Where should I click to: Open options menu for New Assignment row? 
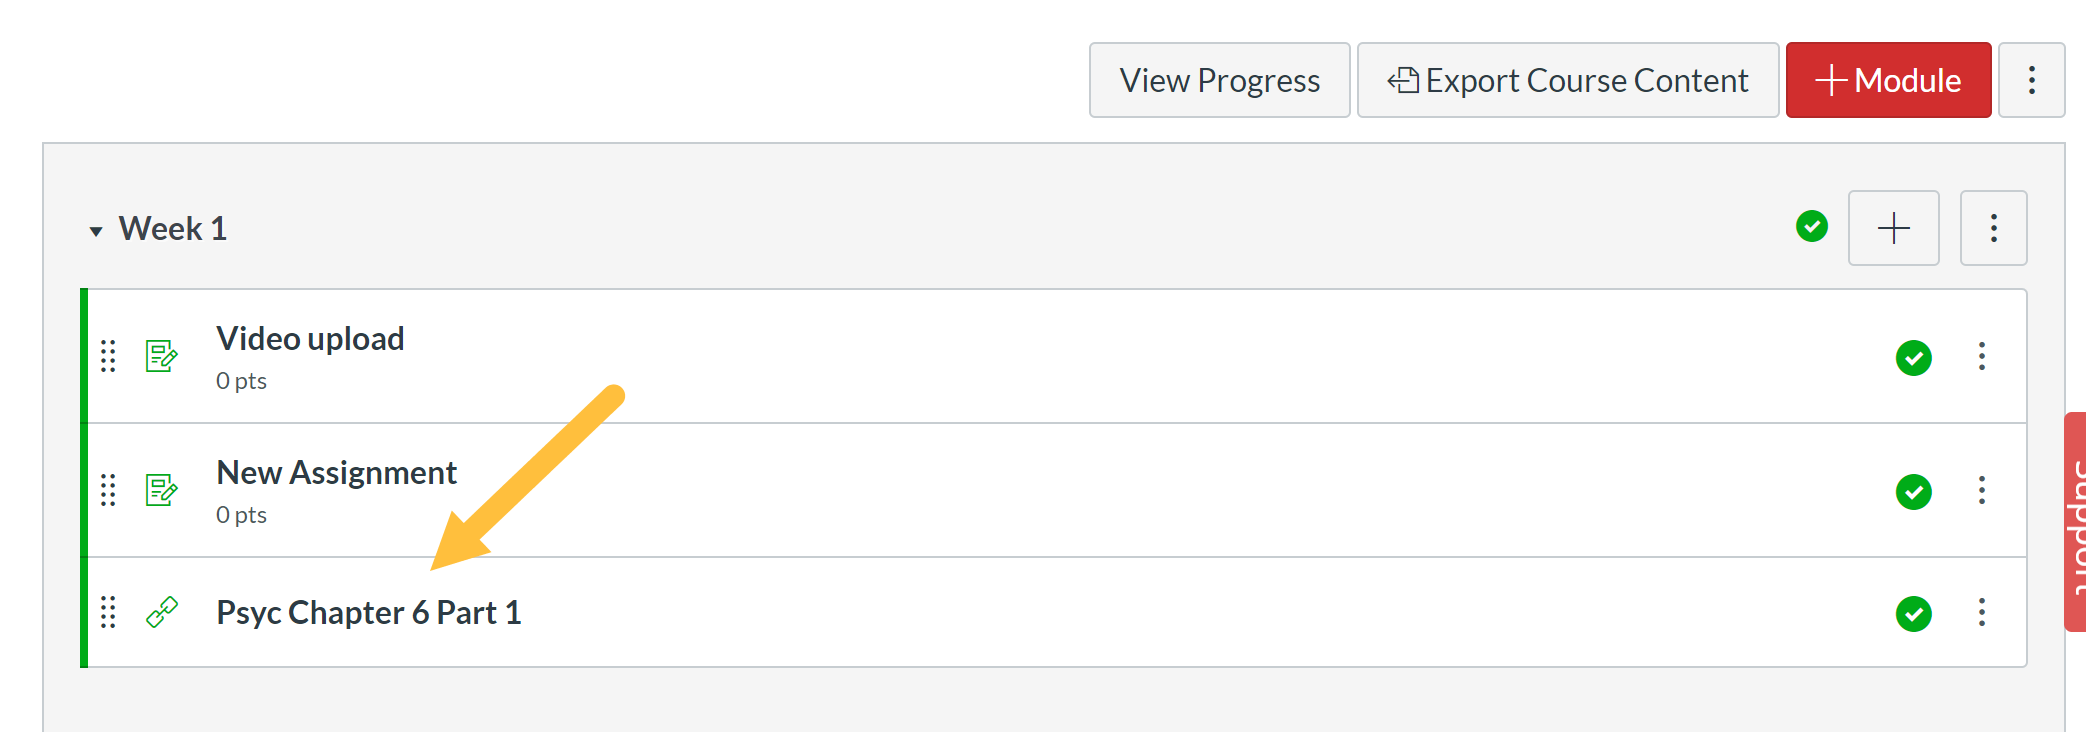(1981, 491)
